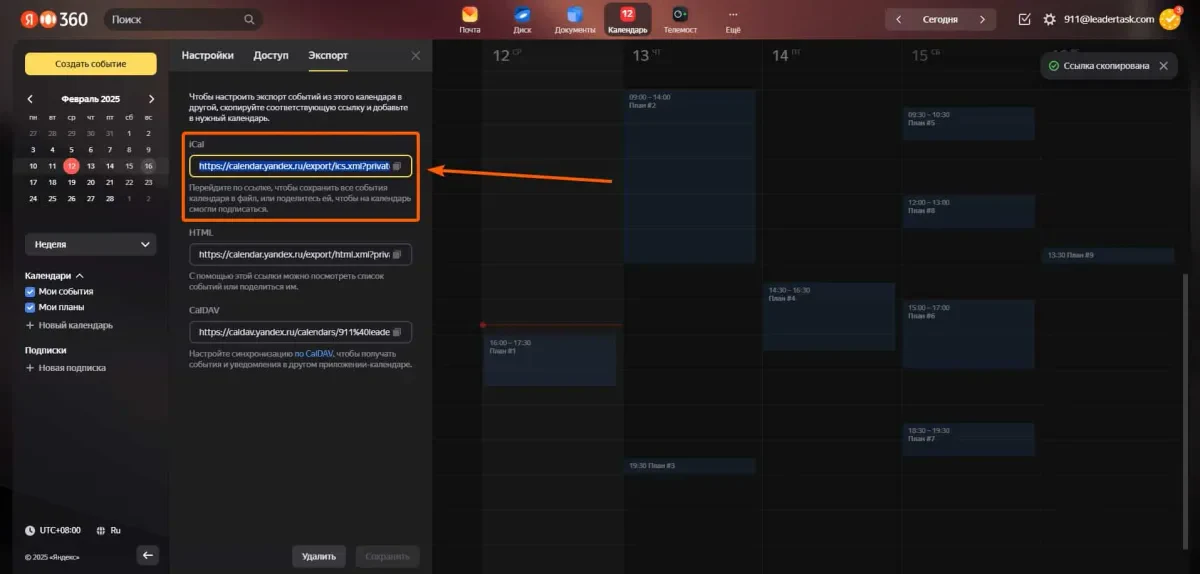
Task: Collapse the Календари section
Action: [x=79, y=275]
